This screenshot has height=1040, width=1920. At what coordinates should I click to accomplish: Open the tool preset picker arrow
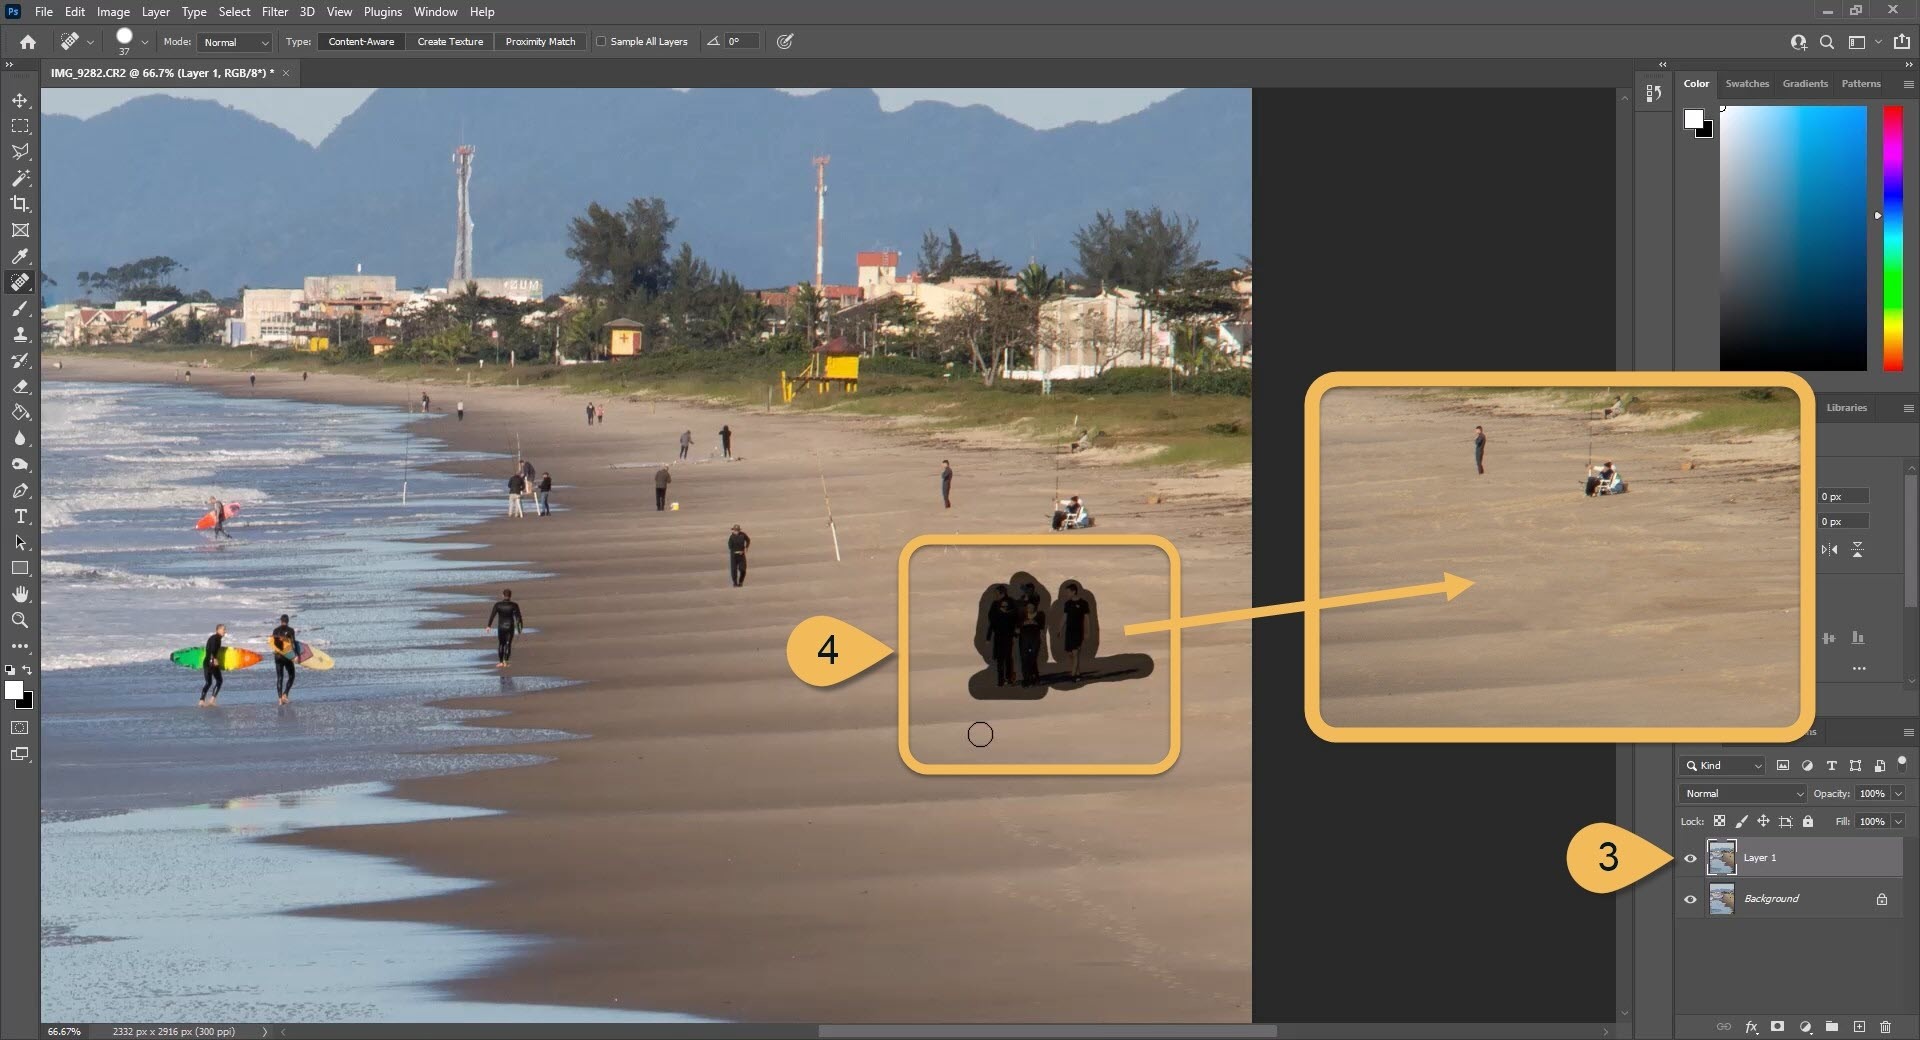[90, 42]
